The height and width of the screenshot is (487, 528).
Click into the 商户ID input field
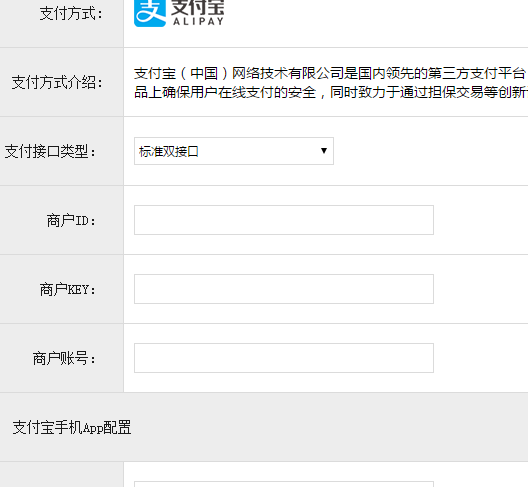click(x=284, y=220)
